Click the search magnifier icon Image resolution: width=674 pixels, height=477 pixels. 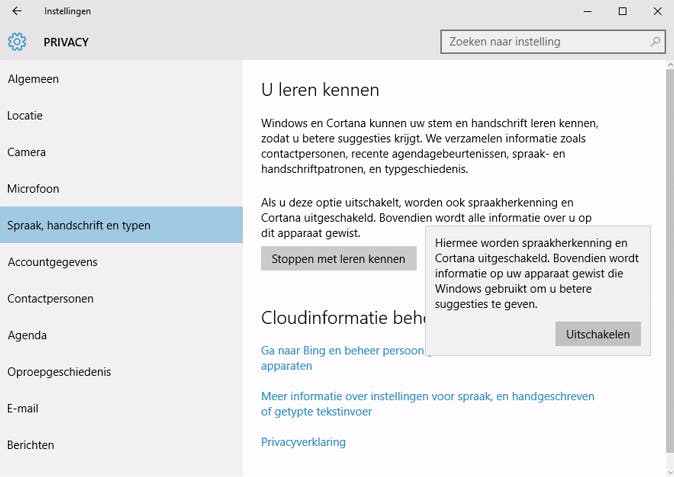656,42
